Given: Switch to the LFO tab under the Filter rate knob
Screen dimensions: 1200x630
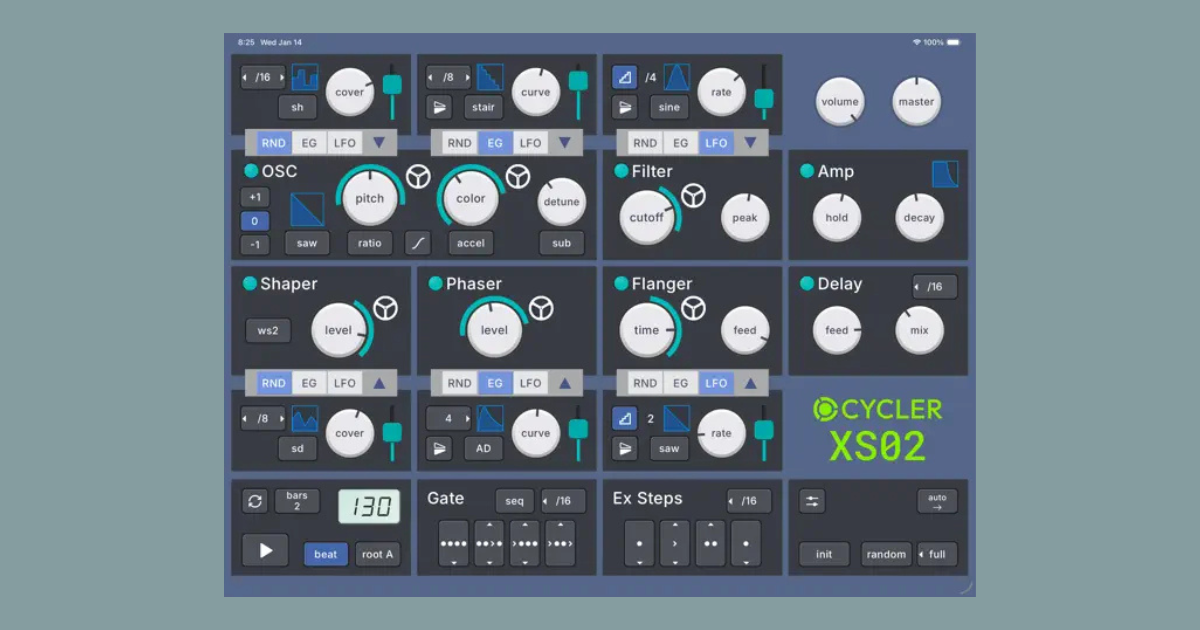Looking at the screenshot, I should point(715,142).
